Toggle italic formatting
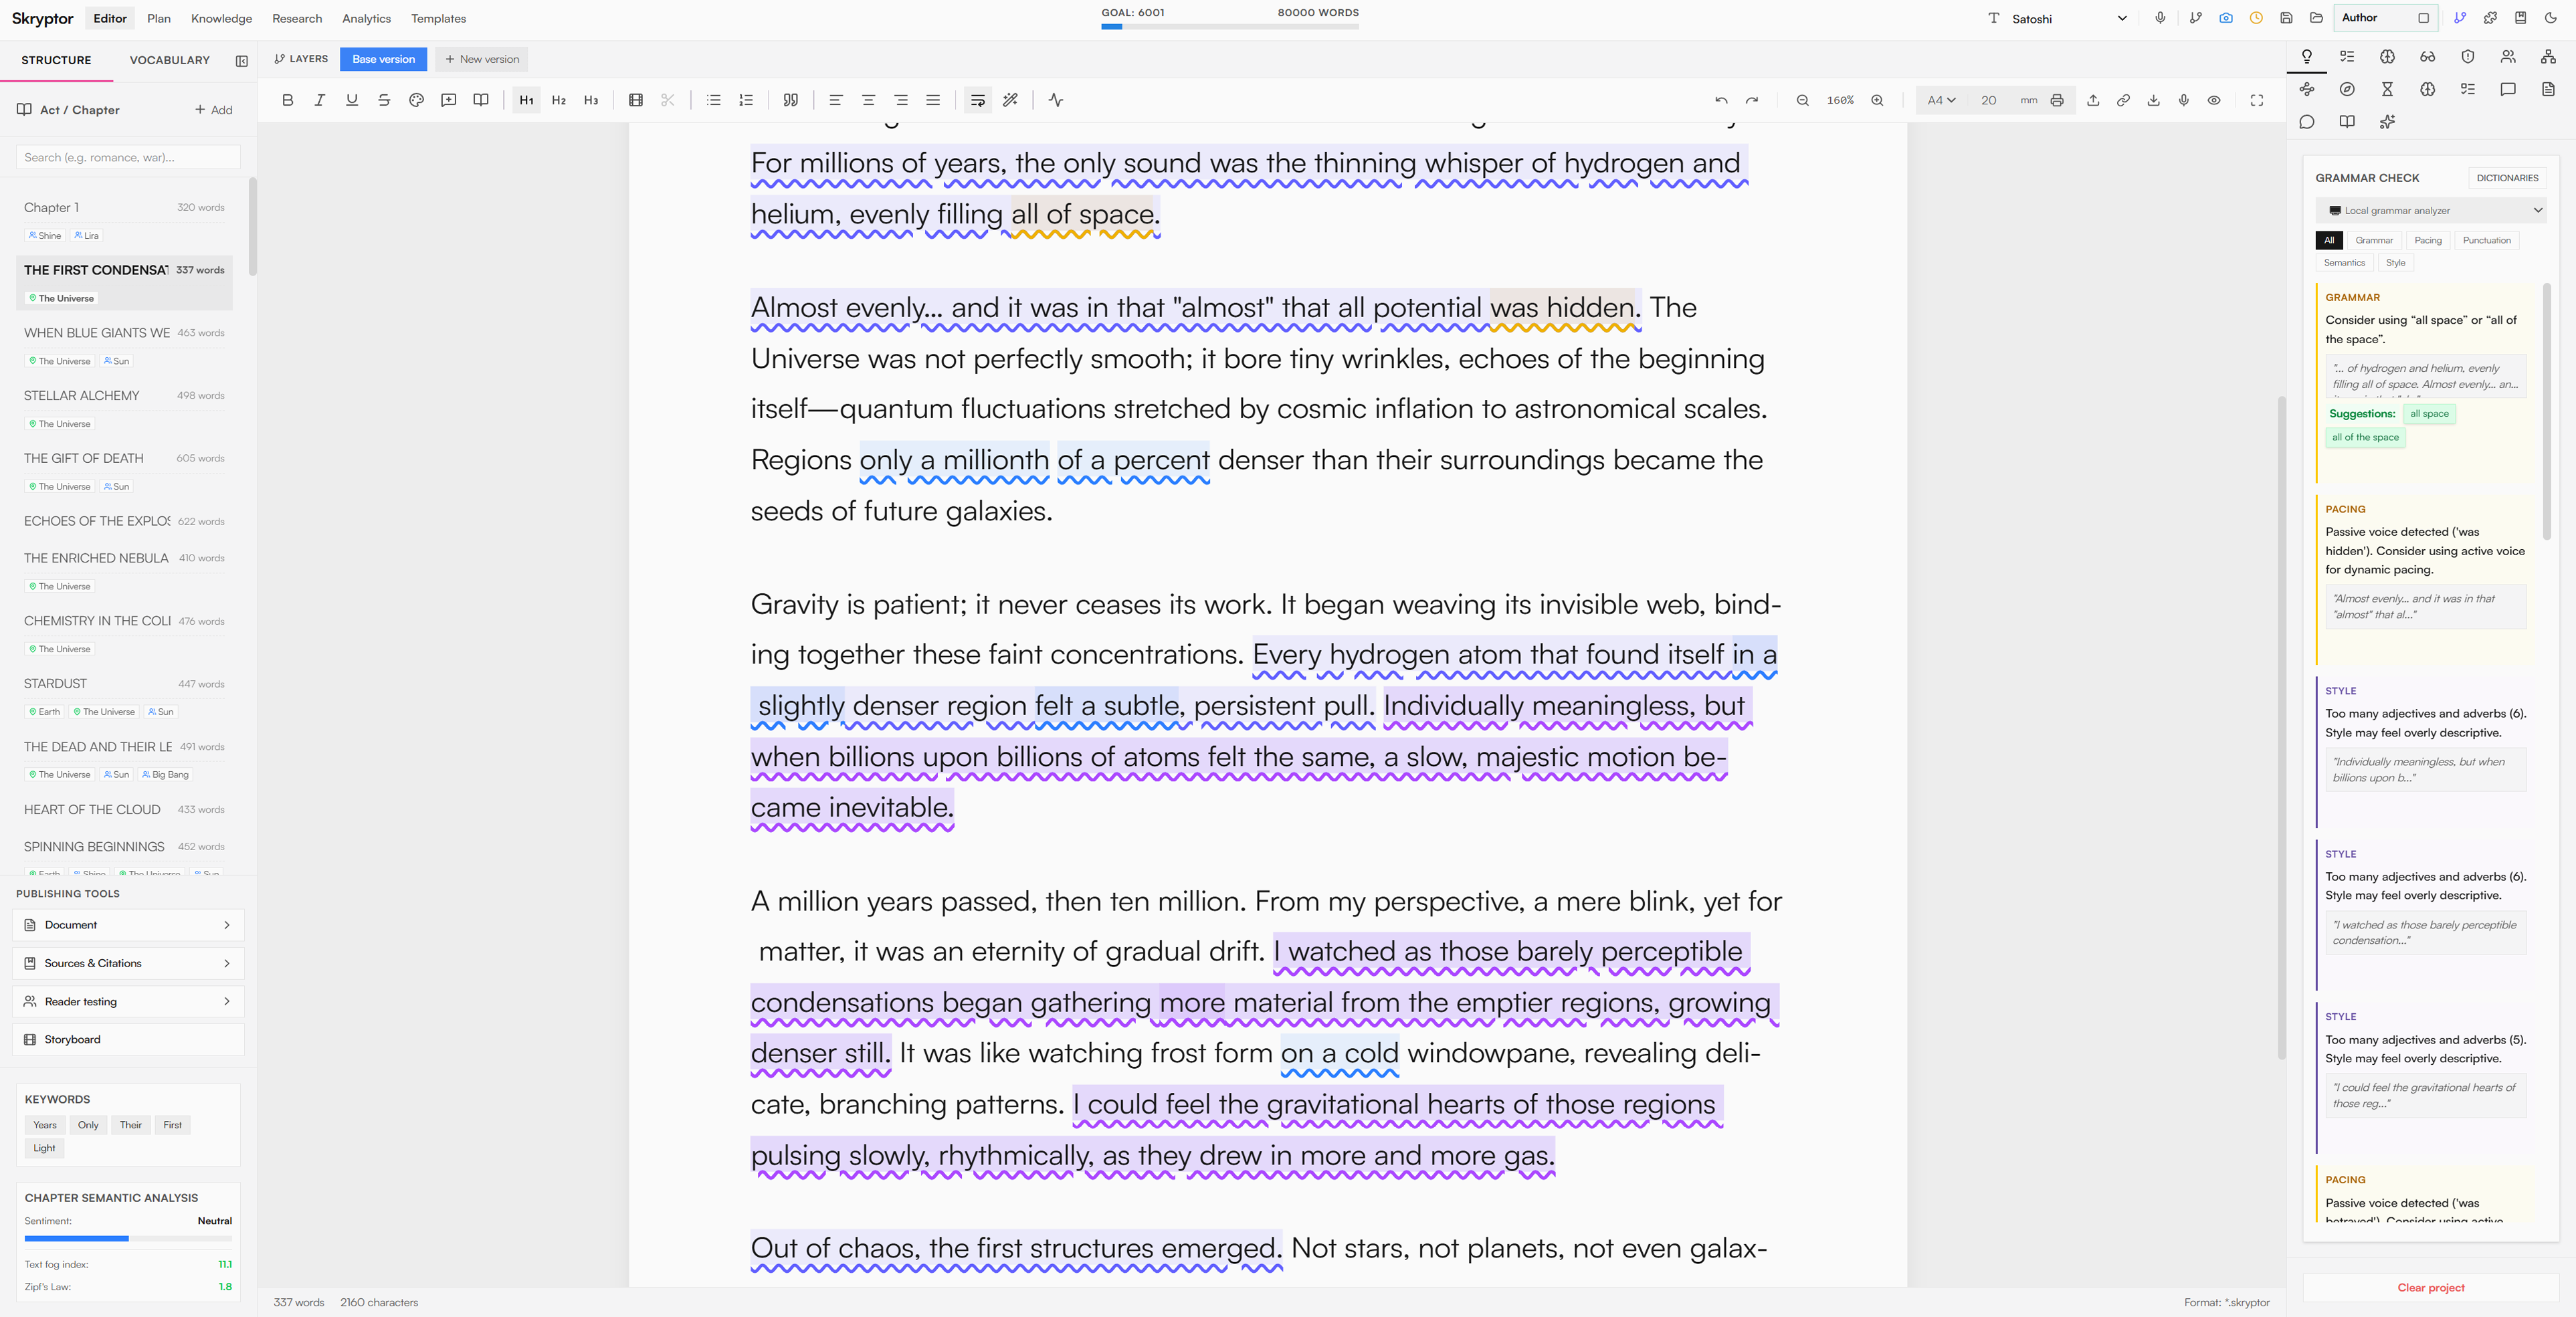 pos(319,100)
